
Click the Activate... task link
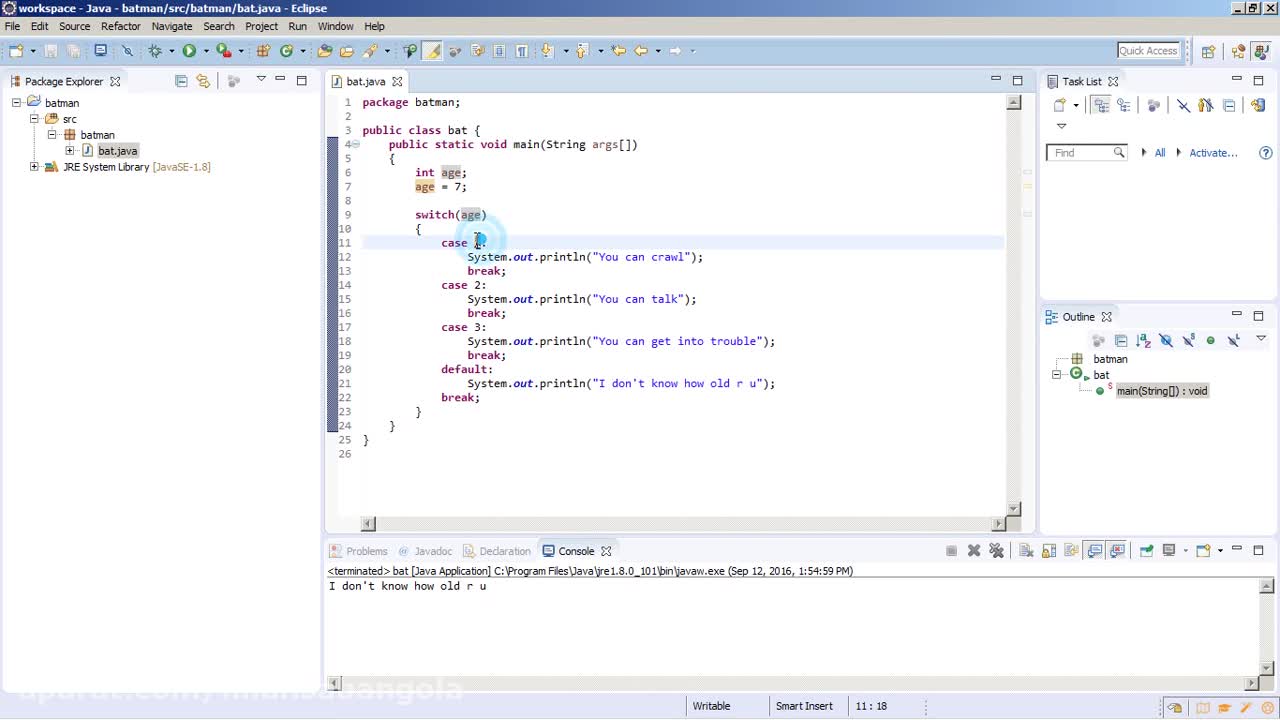coord(1212,153)
